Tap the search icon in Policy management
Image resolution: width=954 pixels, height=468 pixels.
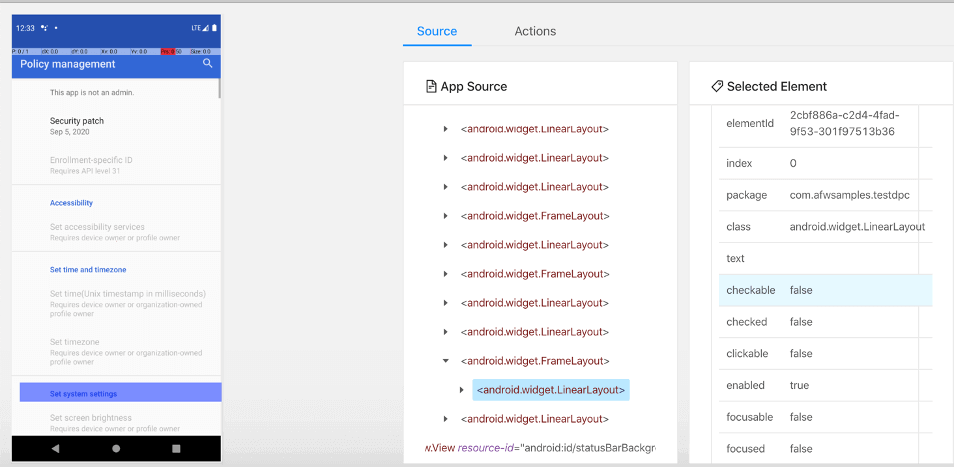pyautogui.click(x=208, y=64)
